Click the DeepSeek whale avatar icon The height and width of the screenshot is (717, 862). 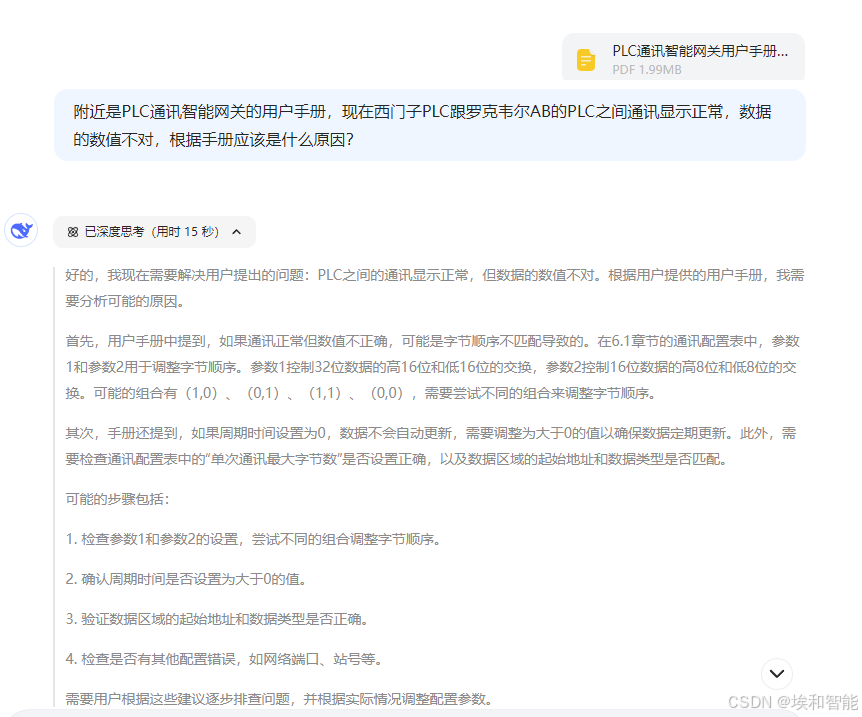[x=21, y=230]
